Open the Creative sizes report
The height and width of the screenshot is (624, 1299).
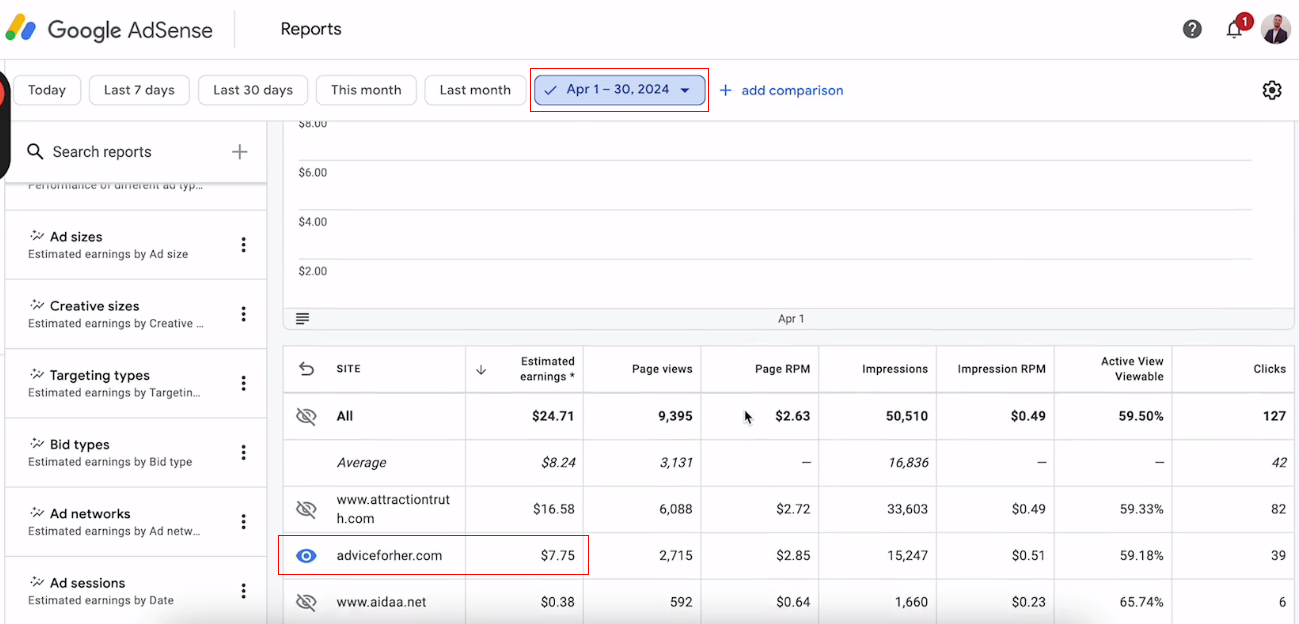(x=118, y=314)
